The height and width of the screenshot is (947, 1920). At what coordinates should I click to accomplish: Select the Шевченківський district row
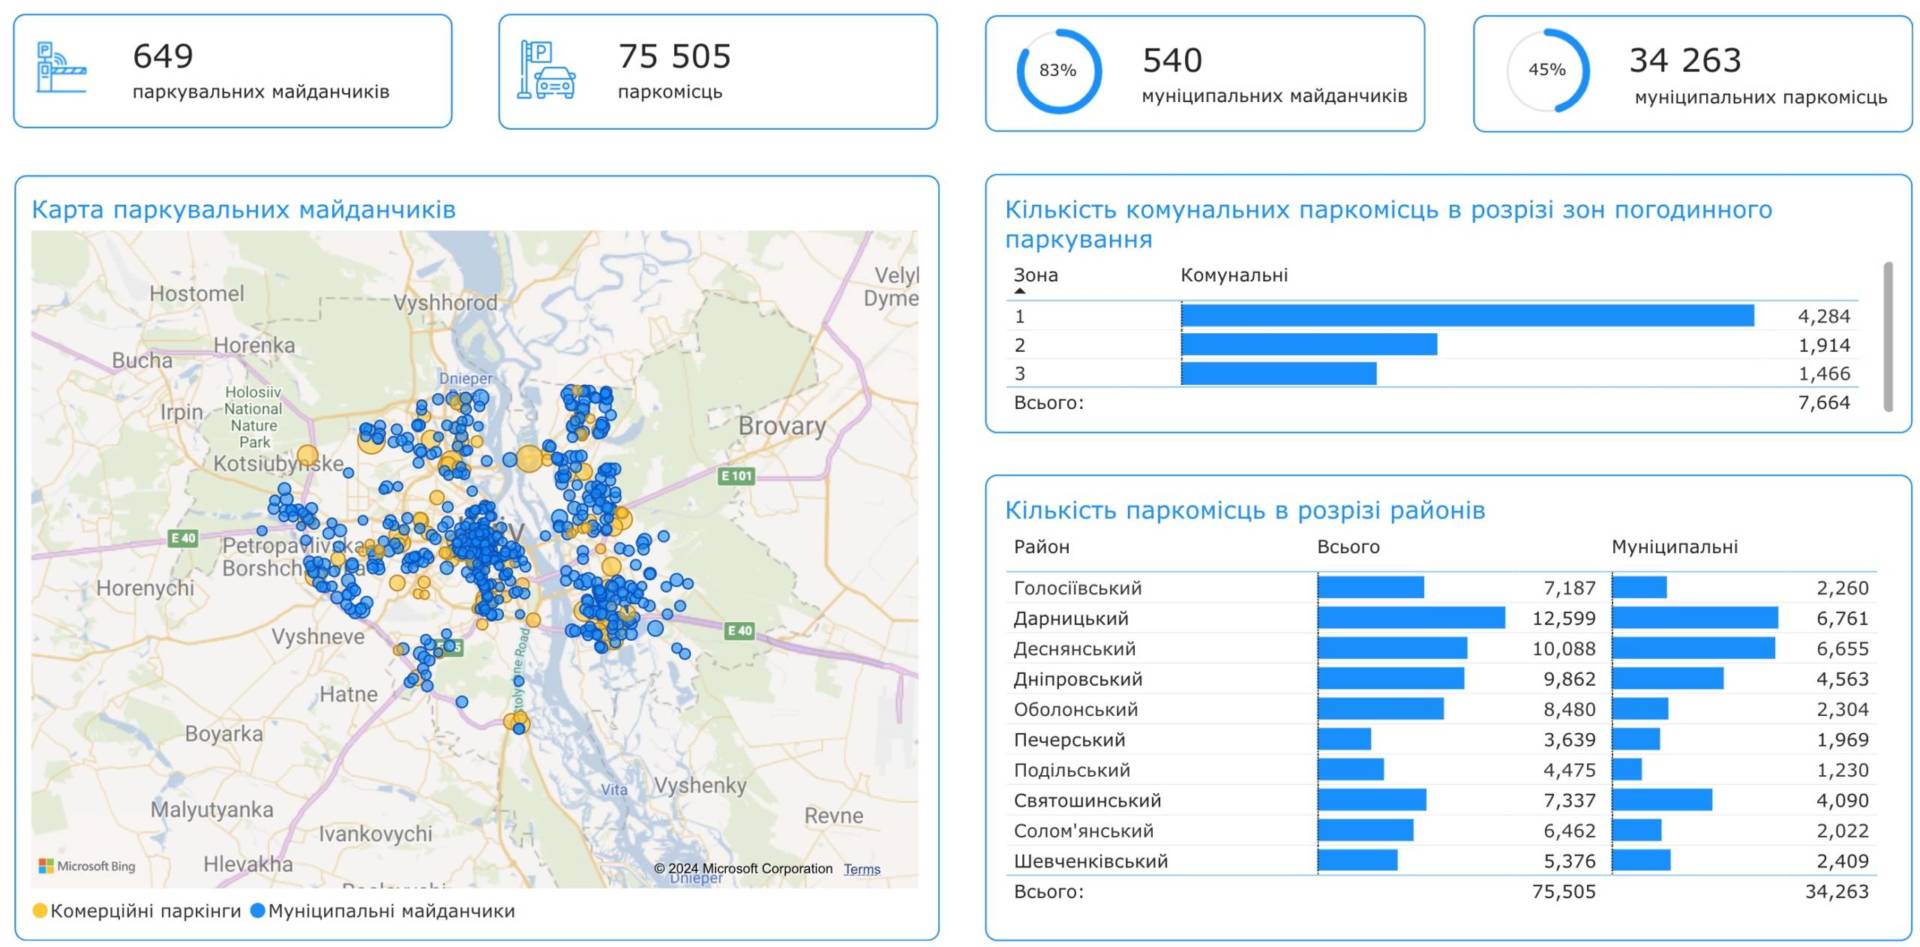(1090, 861)
